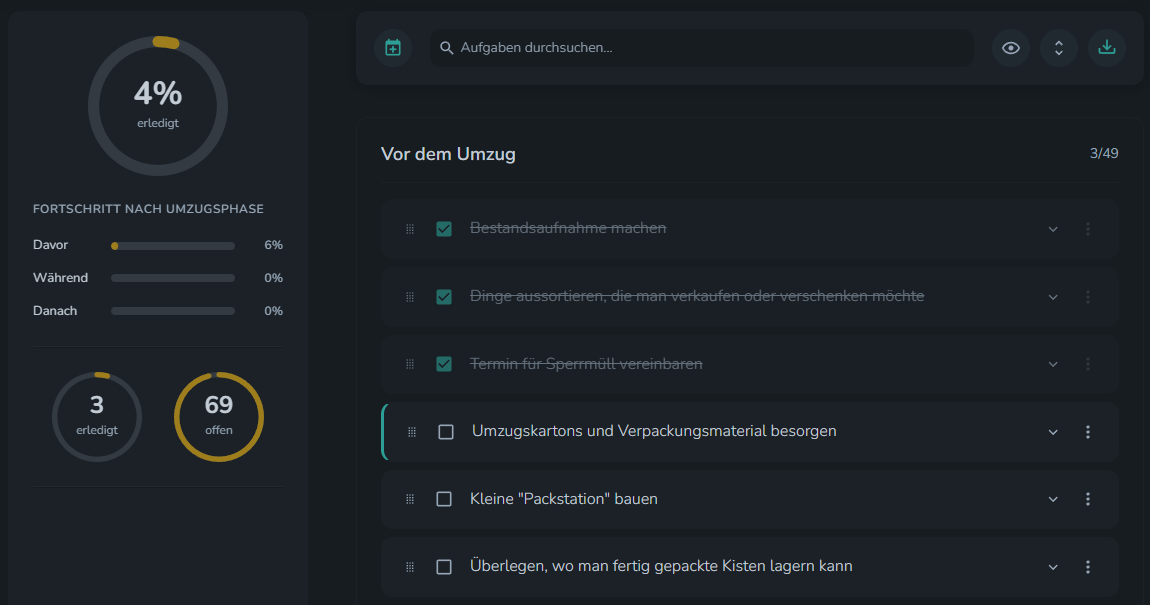The height and width of the screenshot is (605, 1150).
Task: Expand Umzugskartons und Verpackungsmaterial task details
Action: coord(1052,432)
